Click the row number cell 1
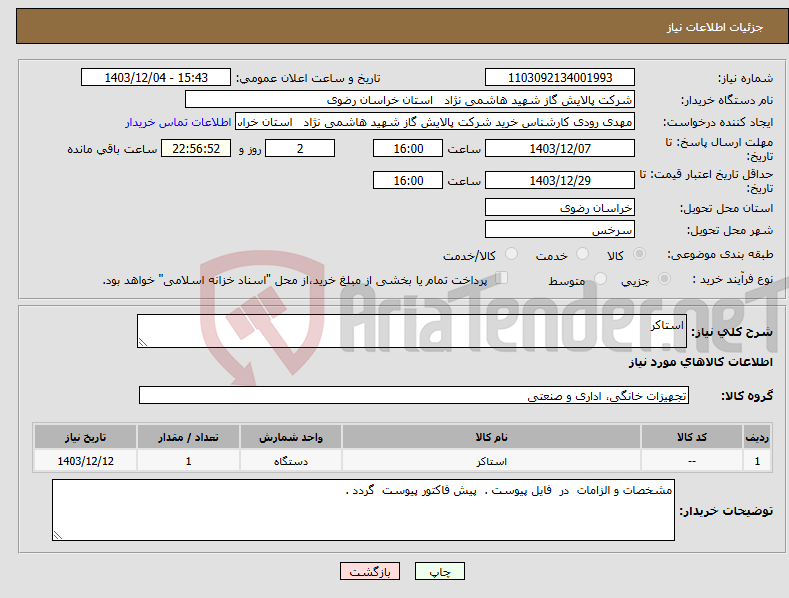Image resolution: width=789 pixels, height=598 pixels. pos(757,461)
